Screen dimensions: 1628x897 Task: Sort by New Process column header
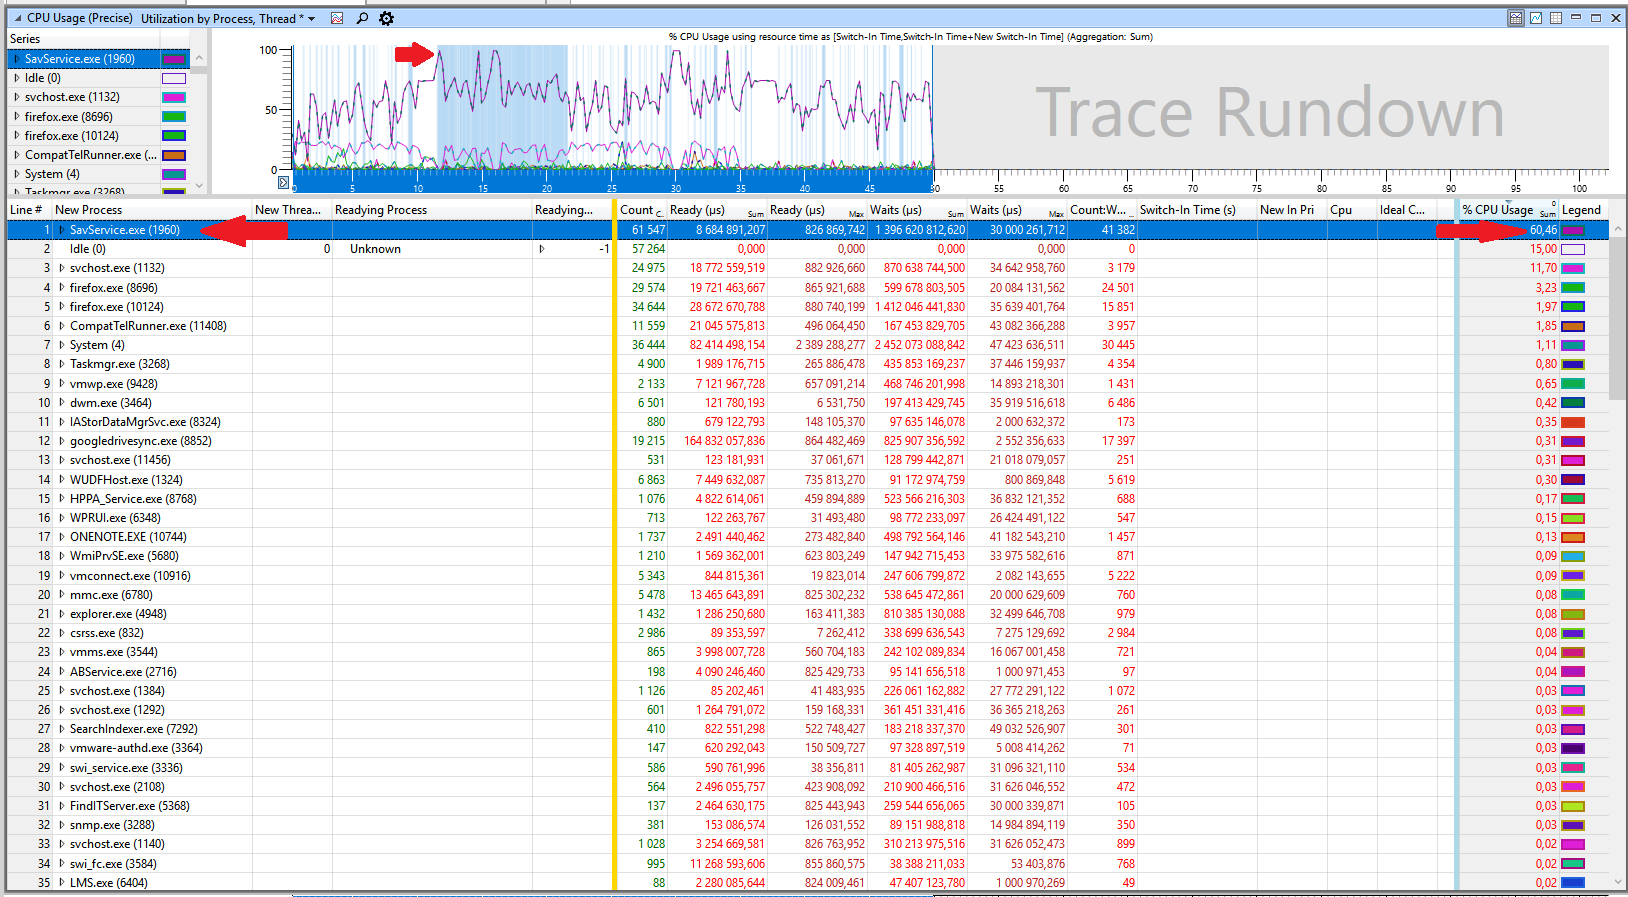[x=152, y=210]
